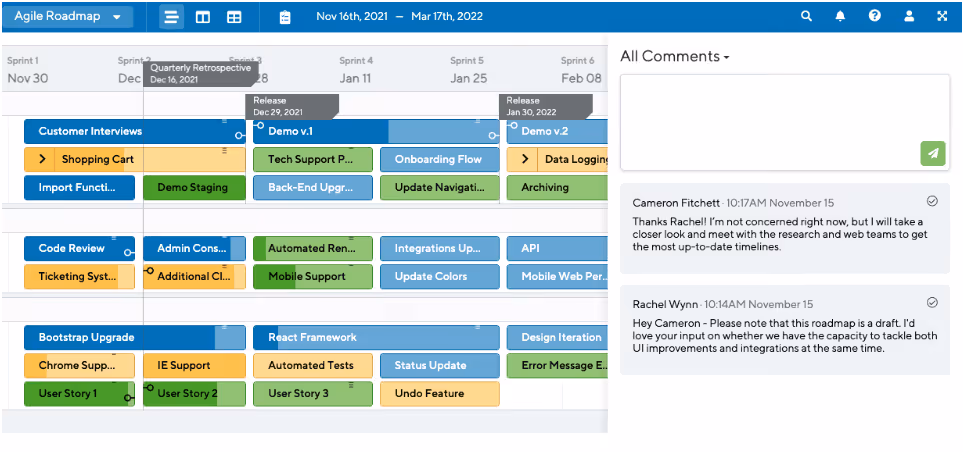The image size is (963, 452).
Task: Open the user profile icon
Action: [x=909, y=17]
